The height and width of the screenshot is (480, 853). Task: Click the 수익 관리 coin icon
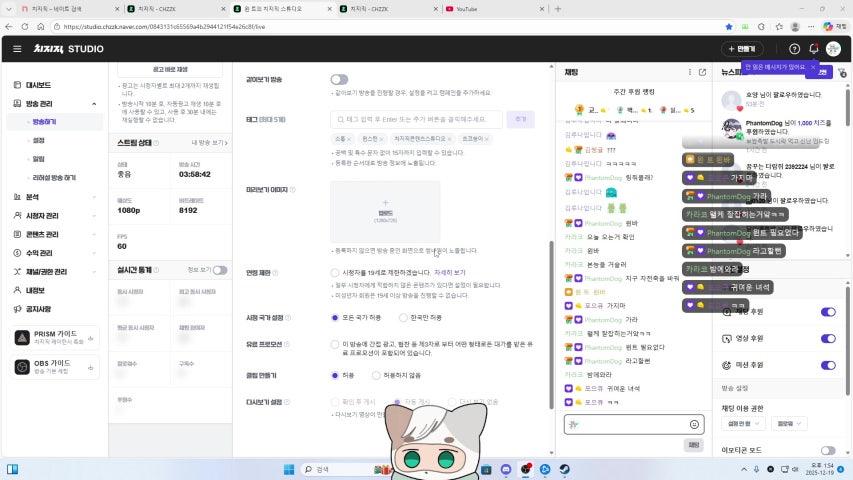coord(17,253)
